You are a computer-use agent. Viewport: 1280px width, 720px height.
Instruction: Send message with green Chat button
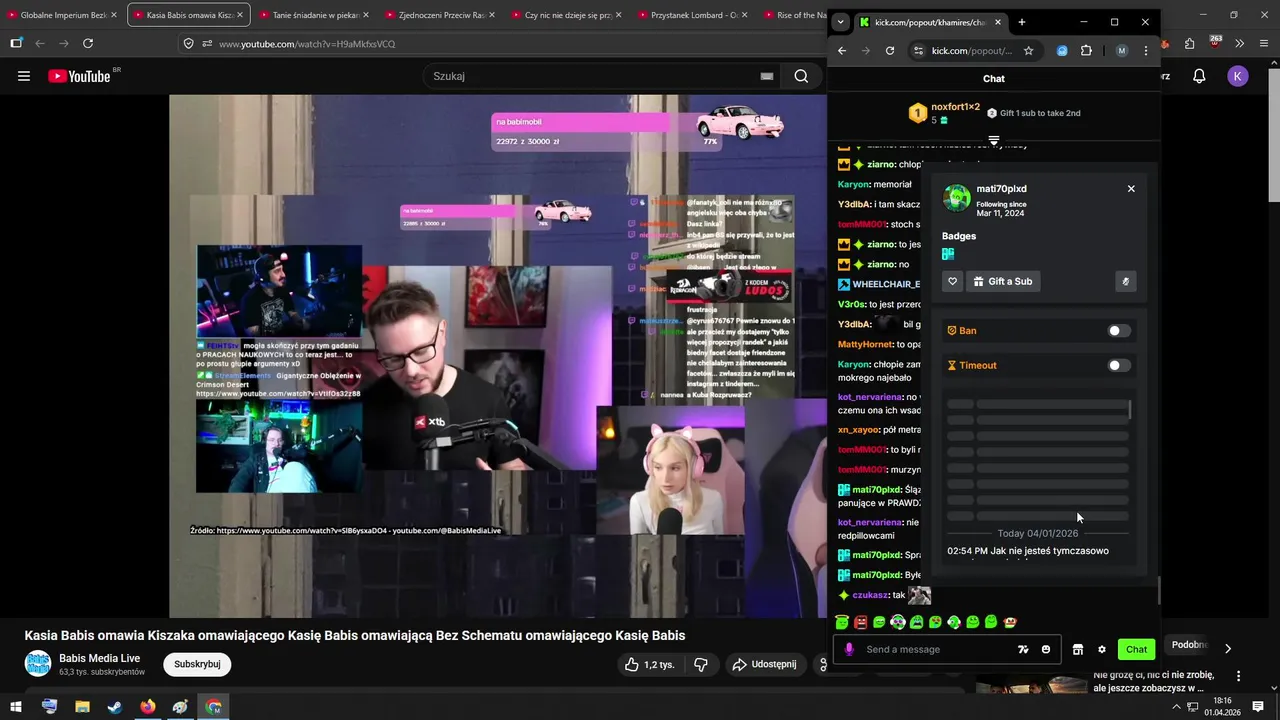pyautogui.click(x=1136, y=649)
